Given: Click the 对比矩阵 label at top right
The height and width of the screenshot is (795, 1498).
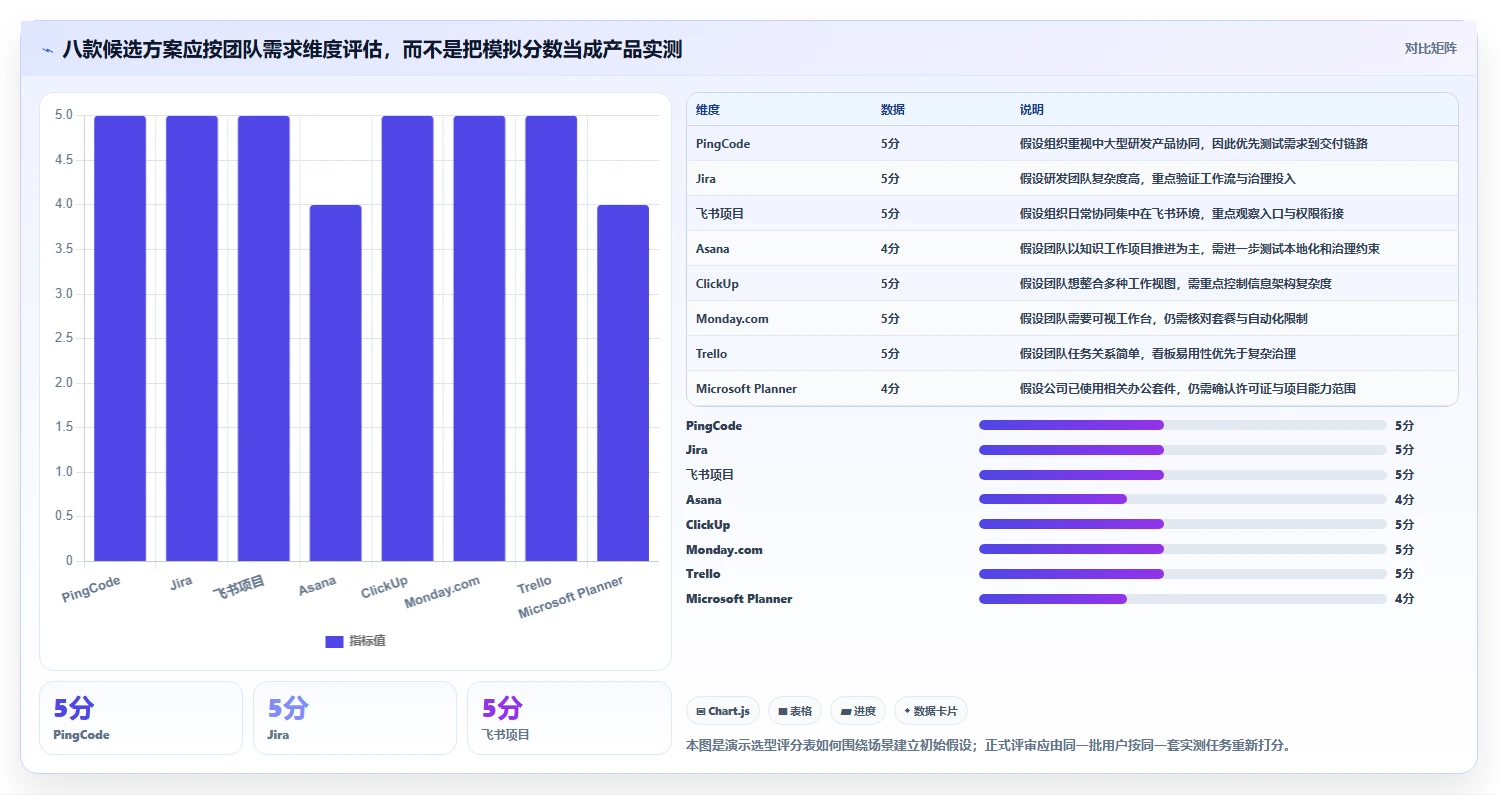Looking at the screenshot, I should pos(1431,48).
